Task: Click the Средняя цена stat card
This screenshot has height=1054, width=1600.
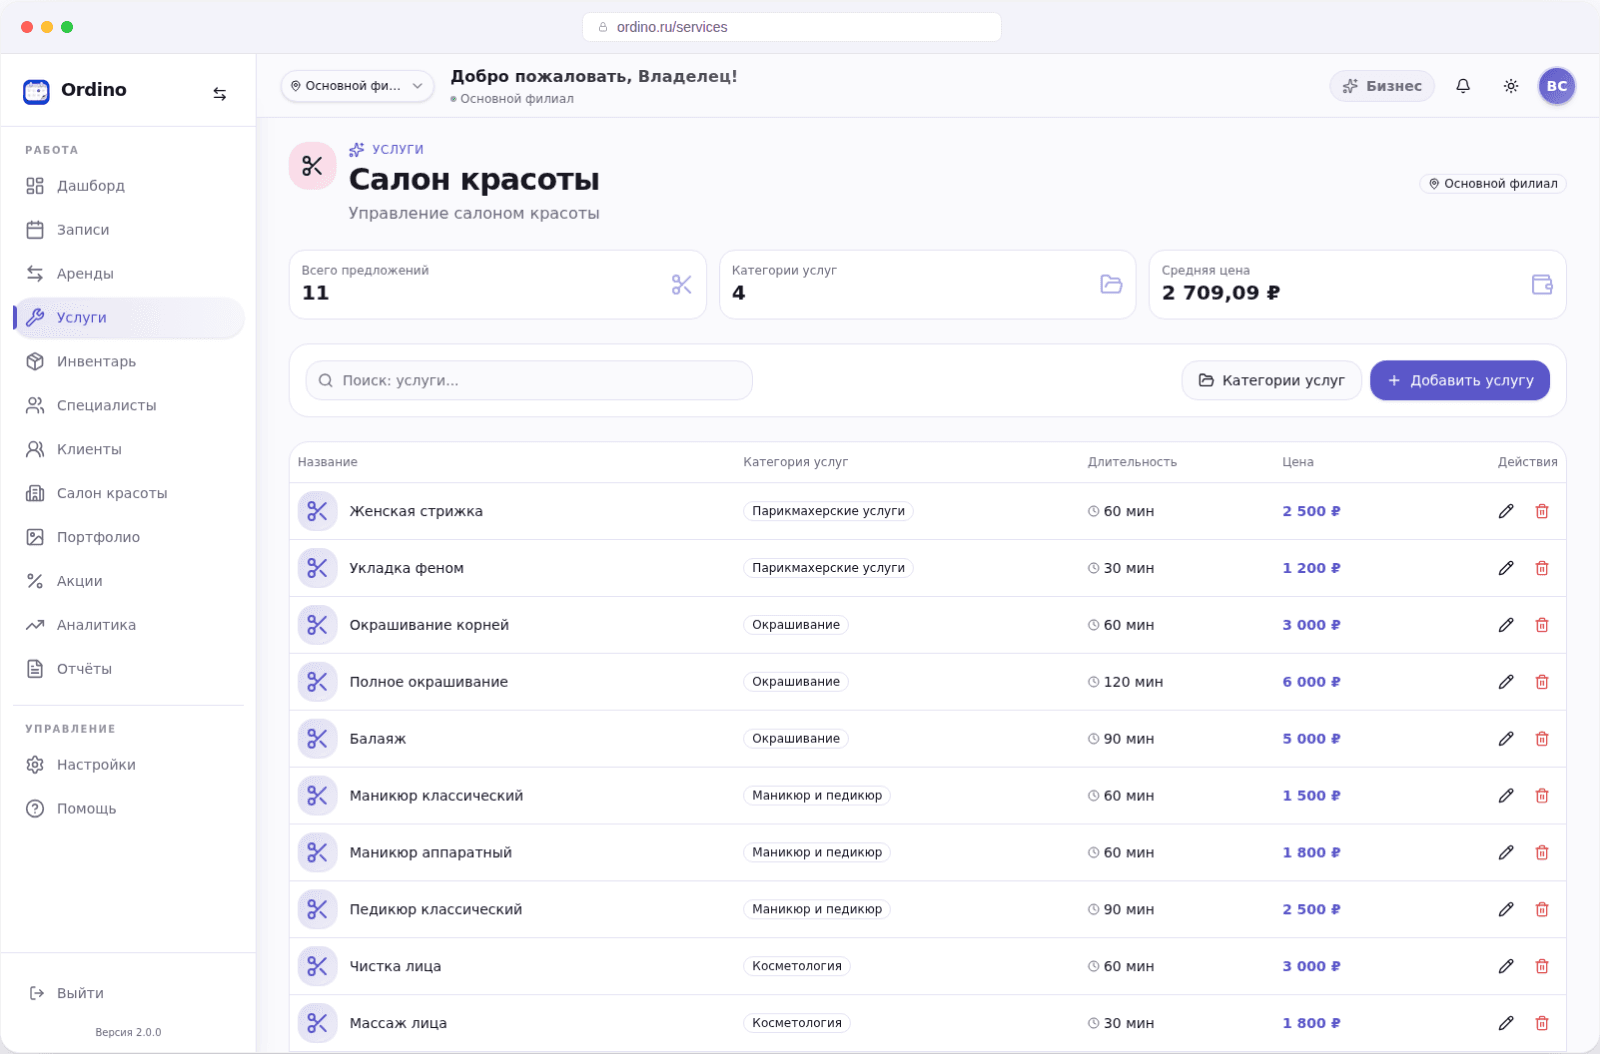Action: [x=1358, y=285]
